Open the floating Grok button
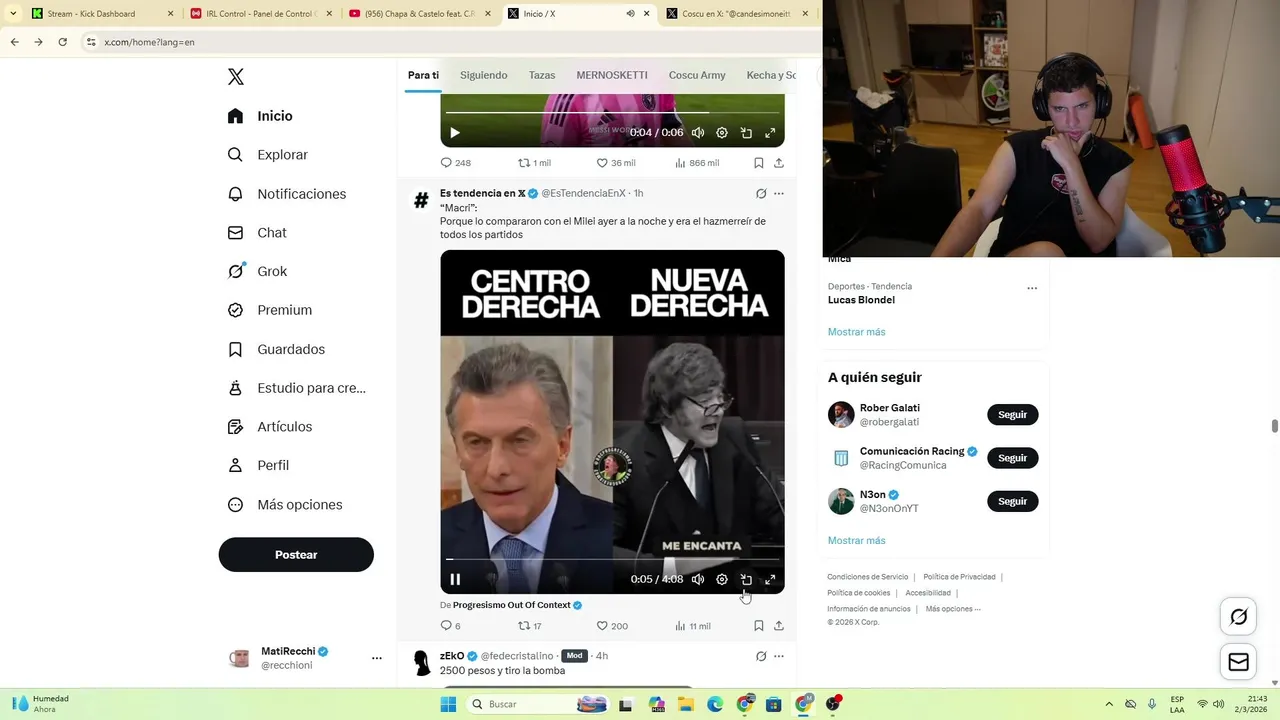1280x720 pixels. pos(1239,617)
